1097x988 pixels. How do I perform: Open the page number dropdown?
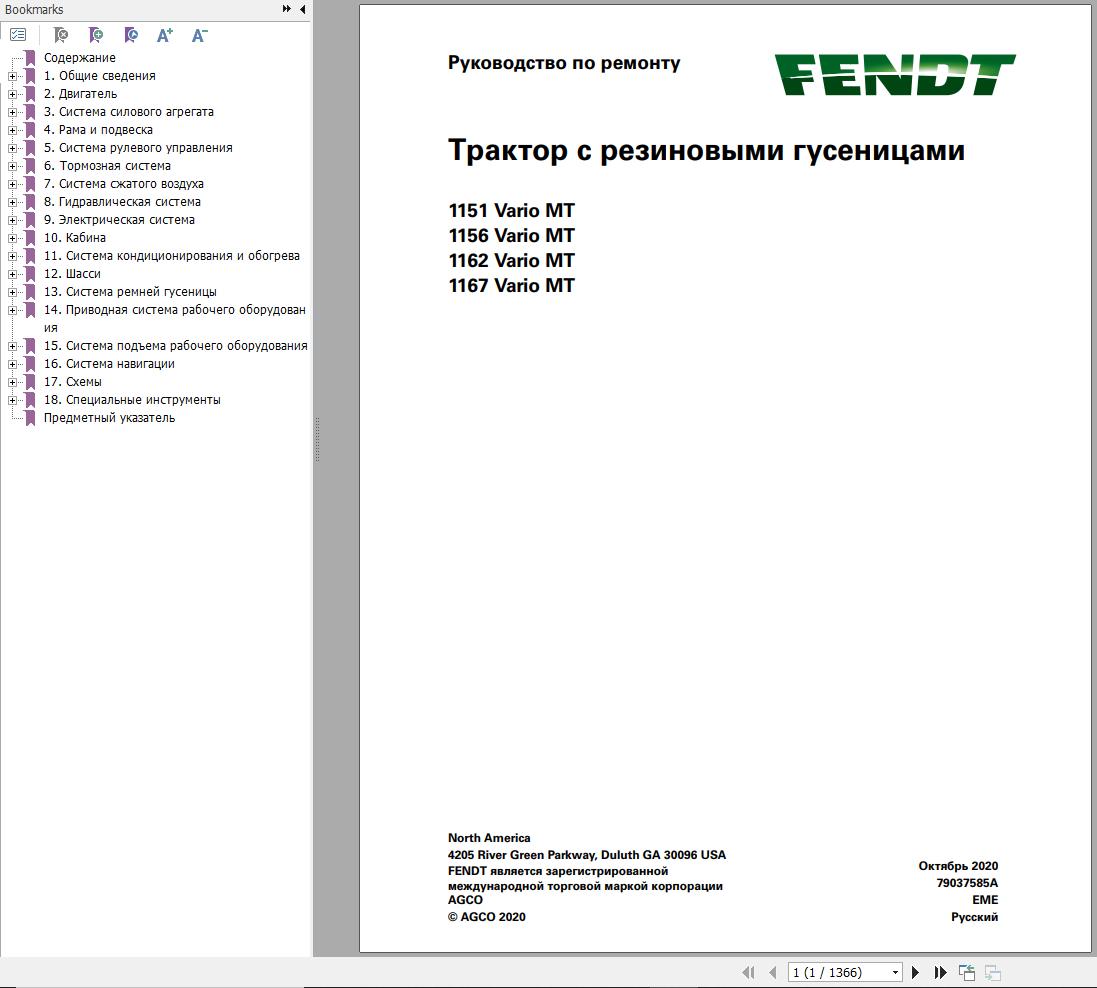click(895, 973)
